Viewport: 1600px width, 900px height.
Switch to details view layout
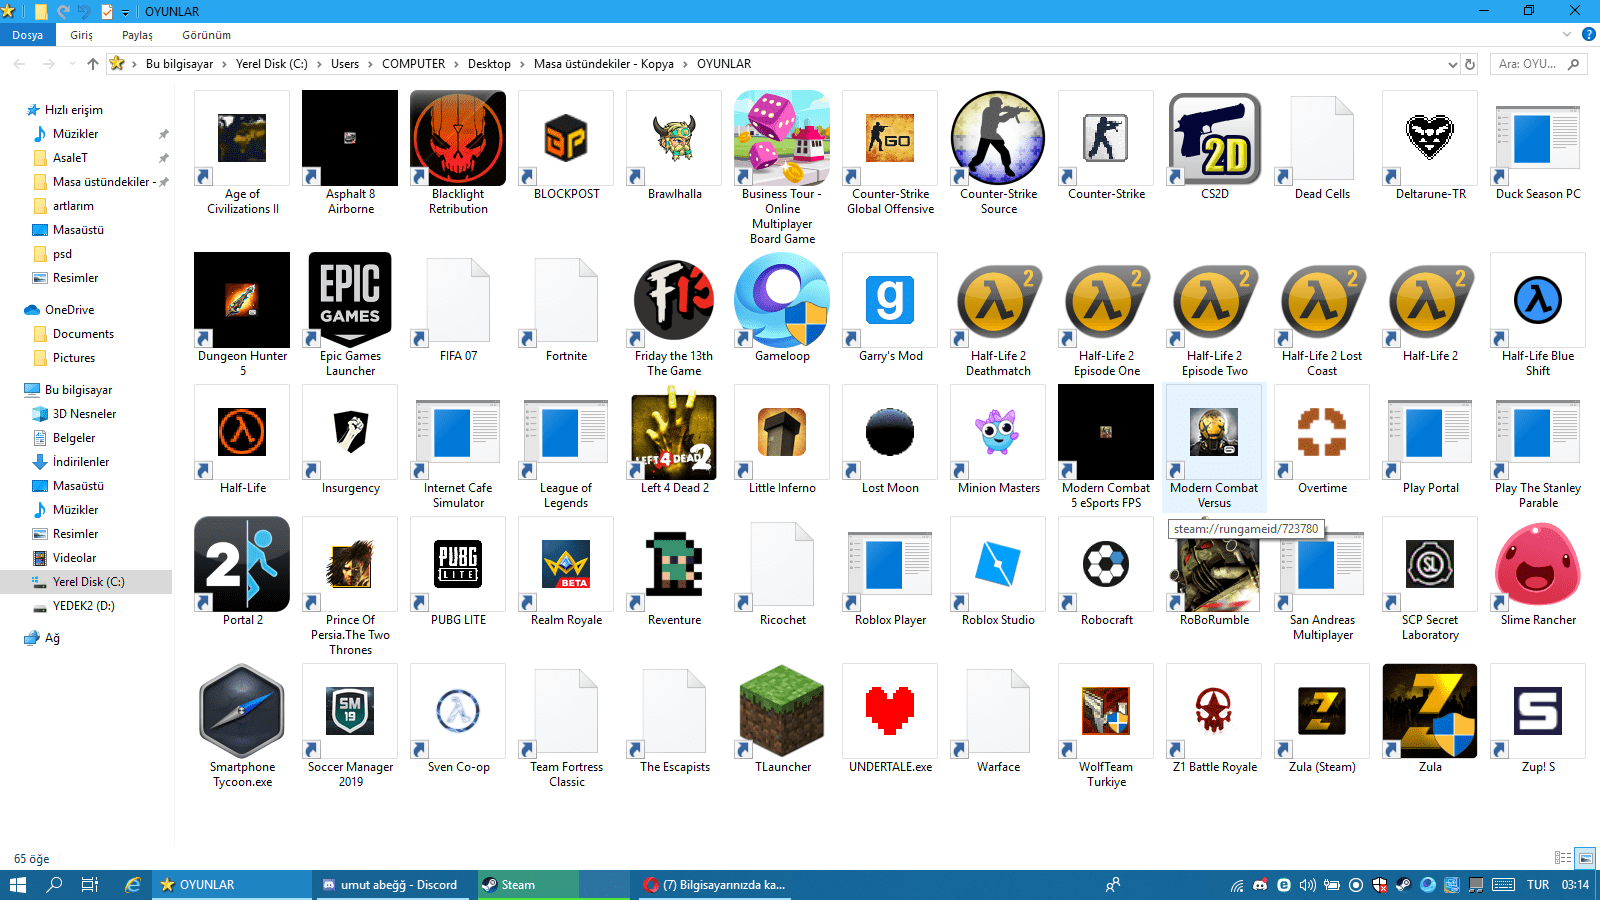click(1563, 858)
